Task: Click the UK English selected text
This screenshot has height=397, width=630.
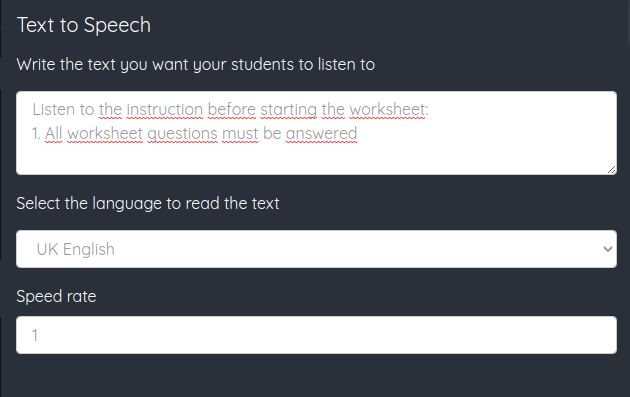Action: pyautogui.click(x=76, y=249)
